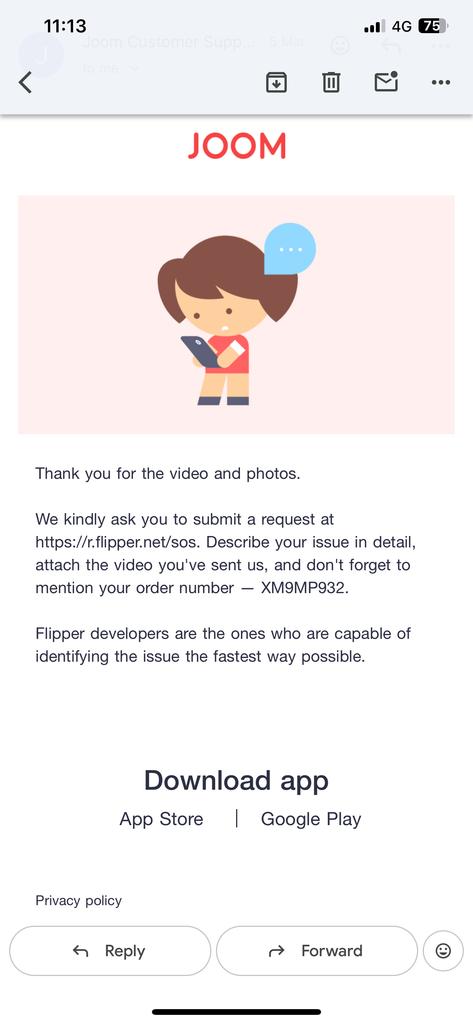
Task: Open the three-dot more options menu
Action: pyautogui.click(x=441, y=82)
